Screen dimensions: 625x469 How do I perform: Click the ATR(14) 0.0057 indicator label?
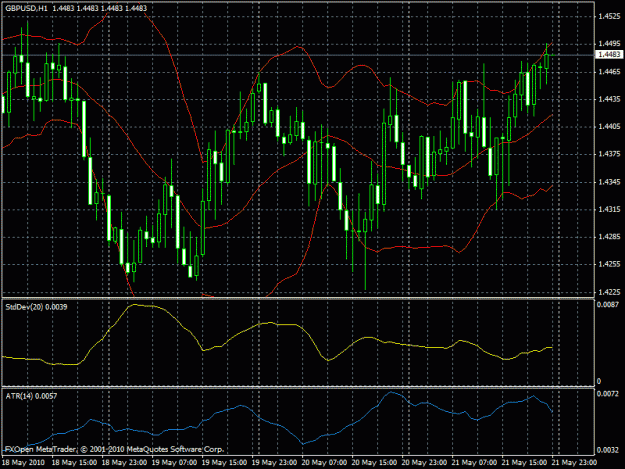[31, 396]
